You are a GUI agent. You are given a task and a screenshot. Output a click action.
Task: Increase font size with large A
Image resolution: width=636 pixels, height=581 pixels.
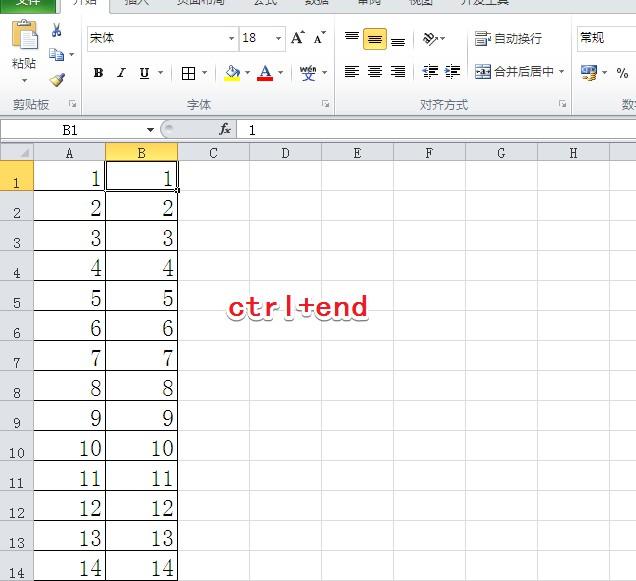coord(298,38)
